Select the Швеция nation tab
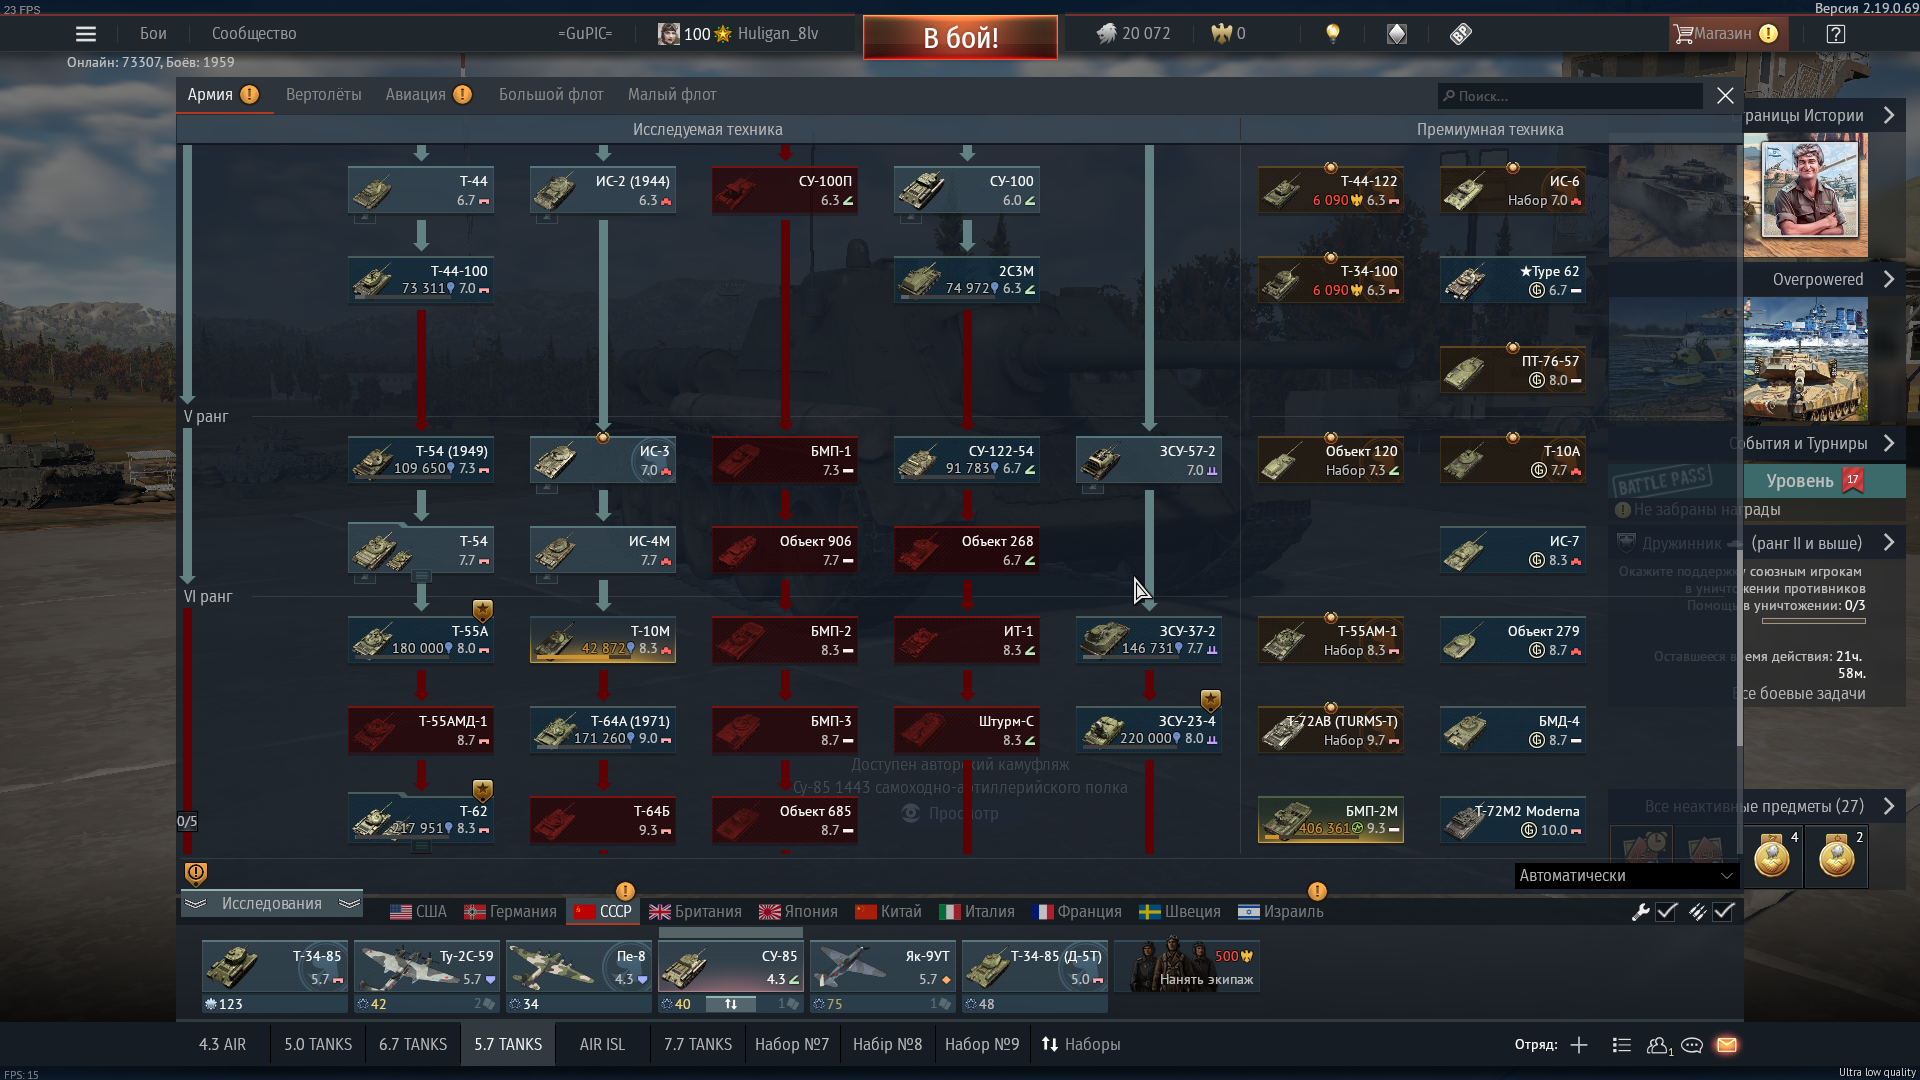1920x1080 pixels. click(1180, 912)
